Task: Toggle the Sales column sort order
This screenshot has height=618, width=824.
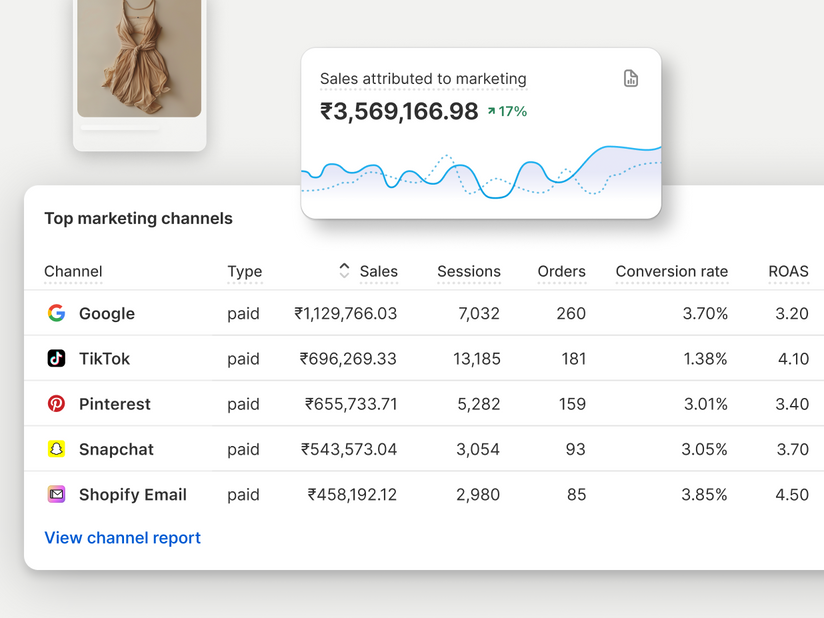Action: [377, 271]
